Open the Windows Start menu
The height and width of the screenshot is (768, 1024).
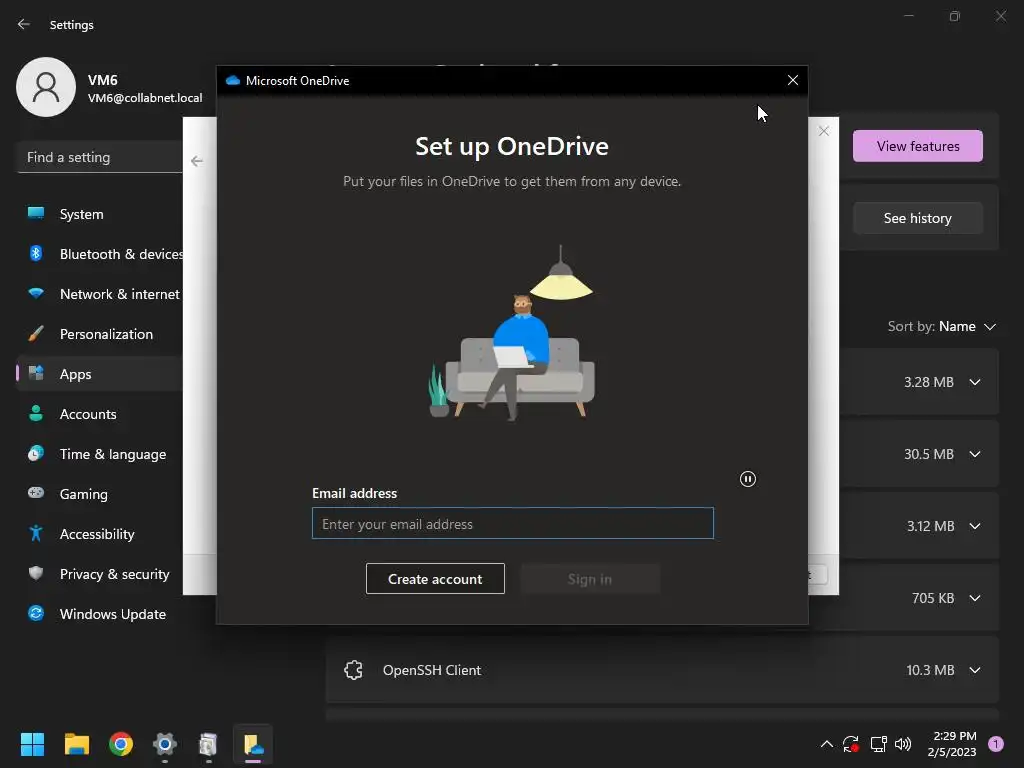pos(32,744)
